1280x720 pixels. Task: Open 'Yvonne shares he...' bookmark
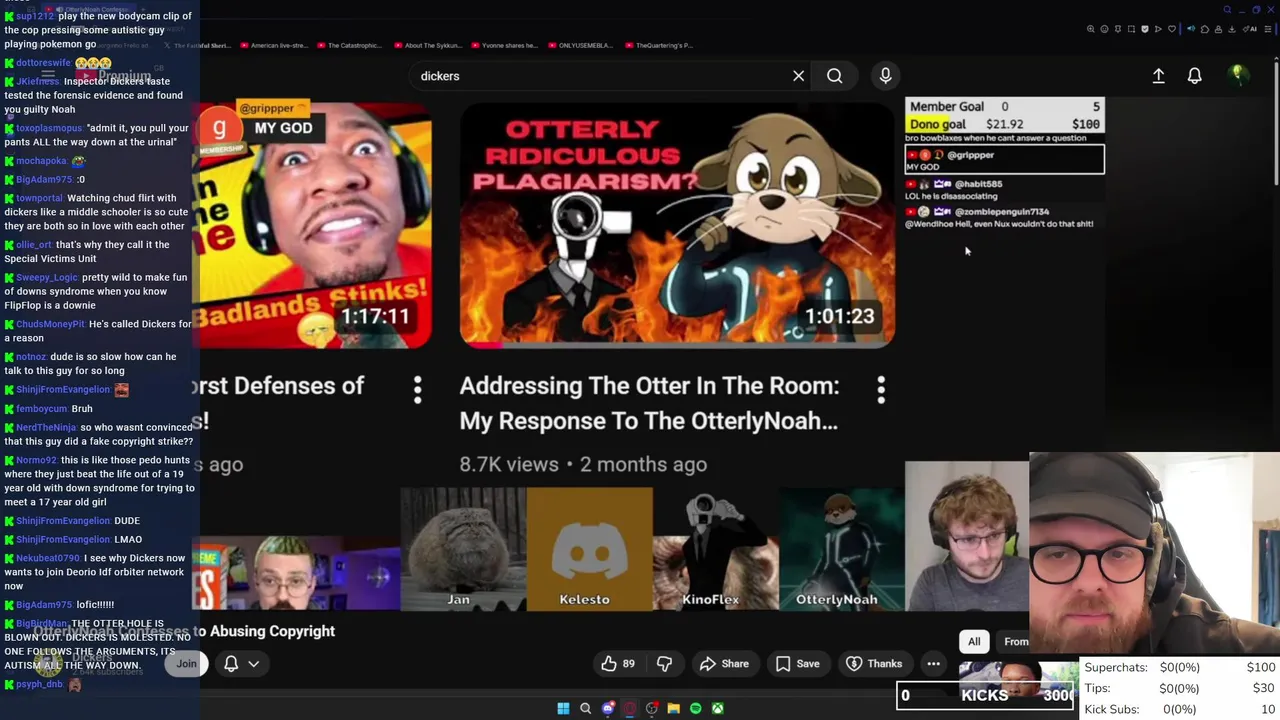[x=503, y=45]
